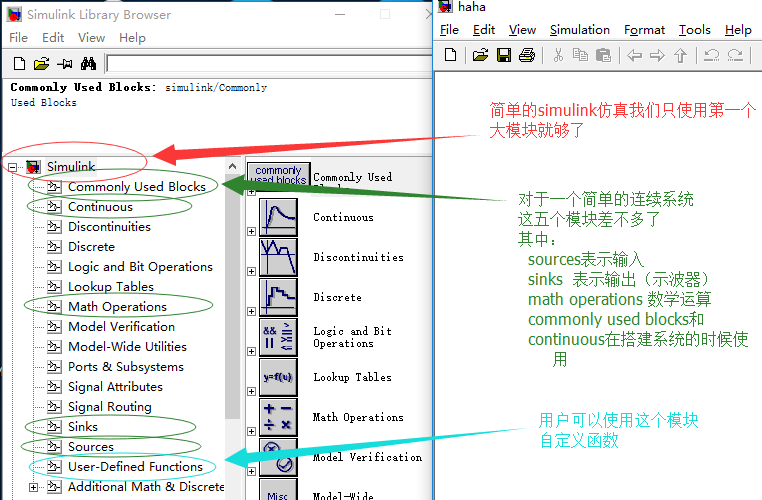Click New model icon in haha window toolbar
Viewport: 762px width, 500px height.
point(450,55)
